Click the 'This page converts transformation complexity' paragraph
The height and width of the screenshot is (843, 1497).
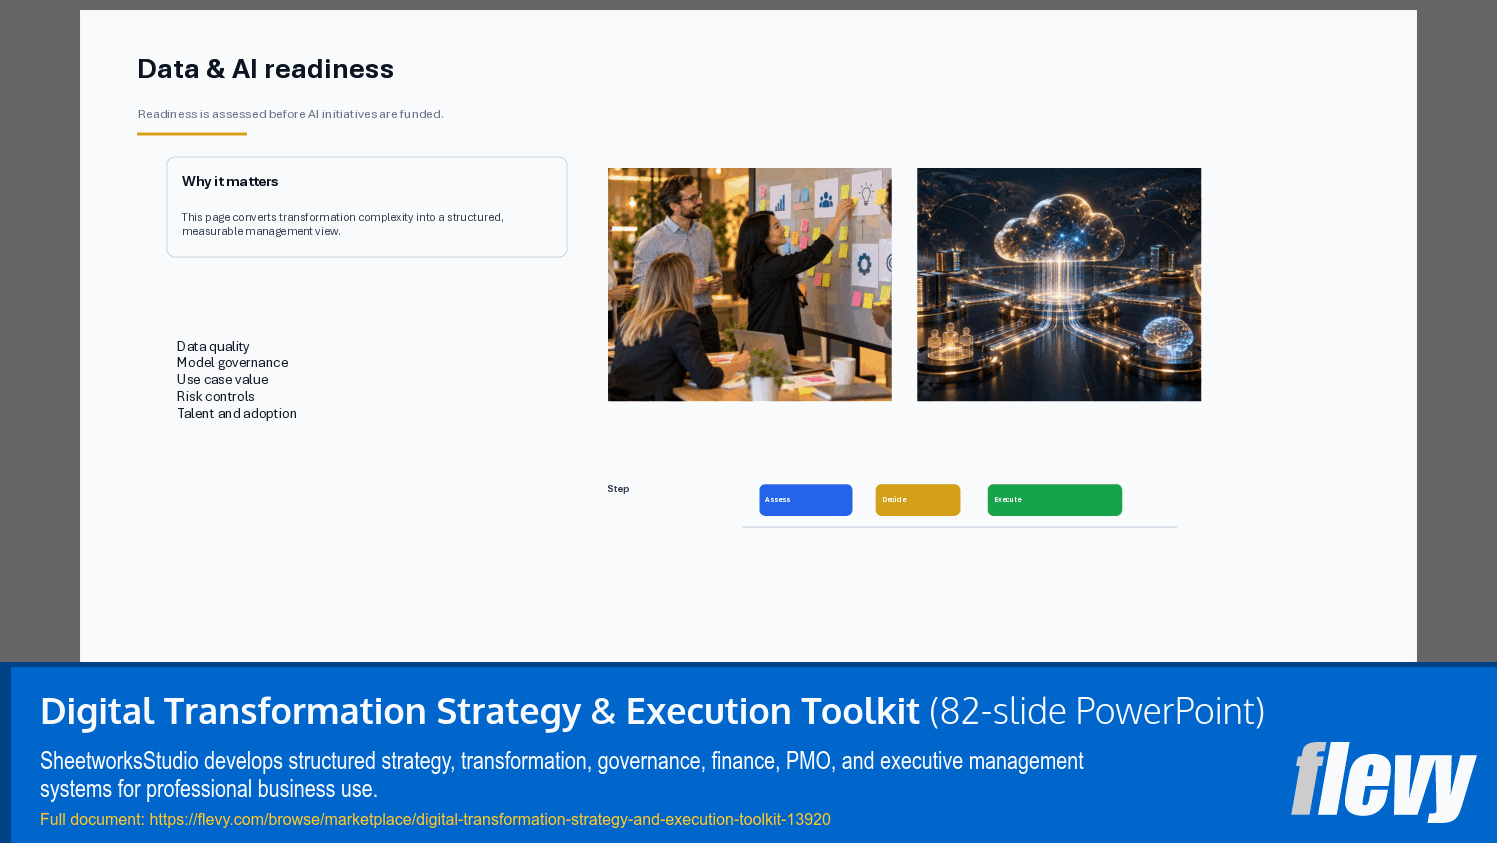[x=342, y=224]
